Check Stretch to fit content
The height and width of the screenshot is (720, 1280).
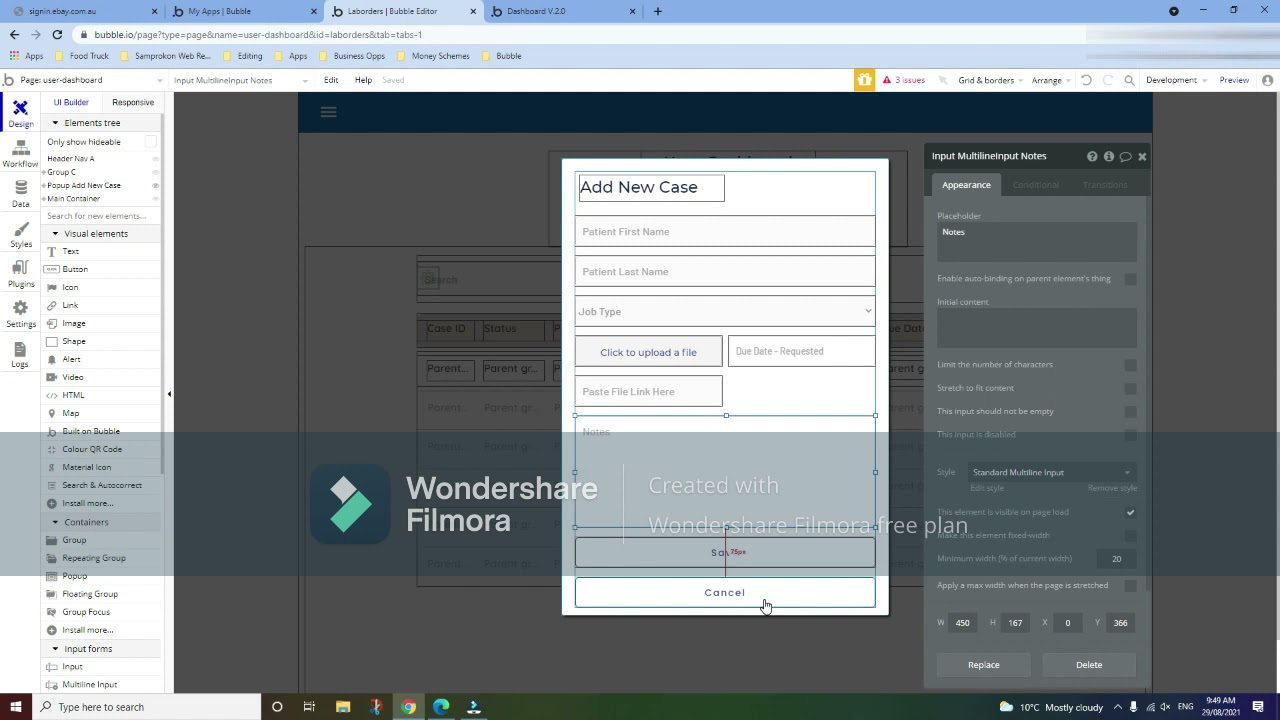(x=1130, y=388)
